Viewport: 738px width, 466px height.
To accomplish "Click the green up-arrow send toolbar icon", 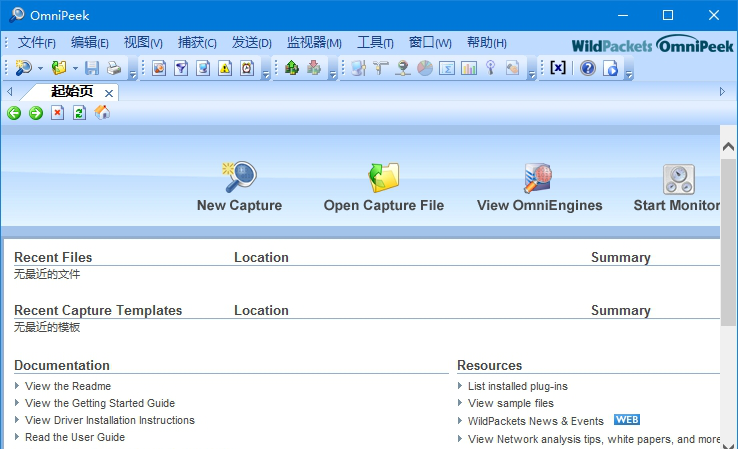I will 292,68.
